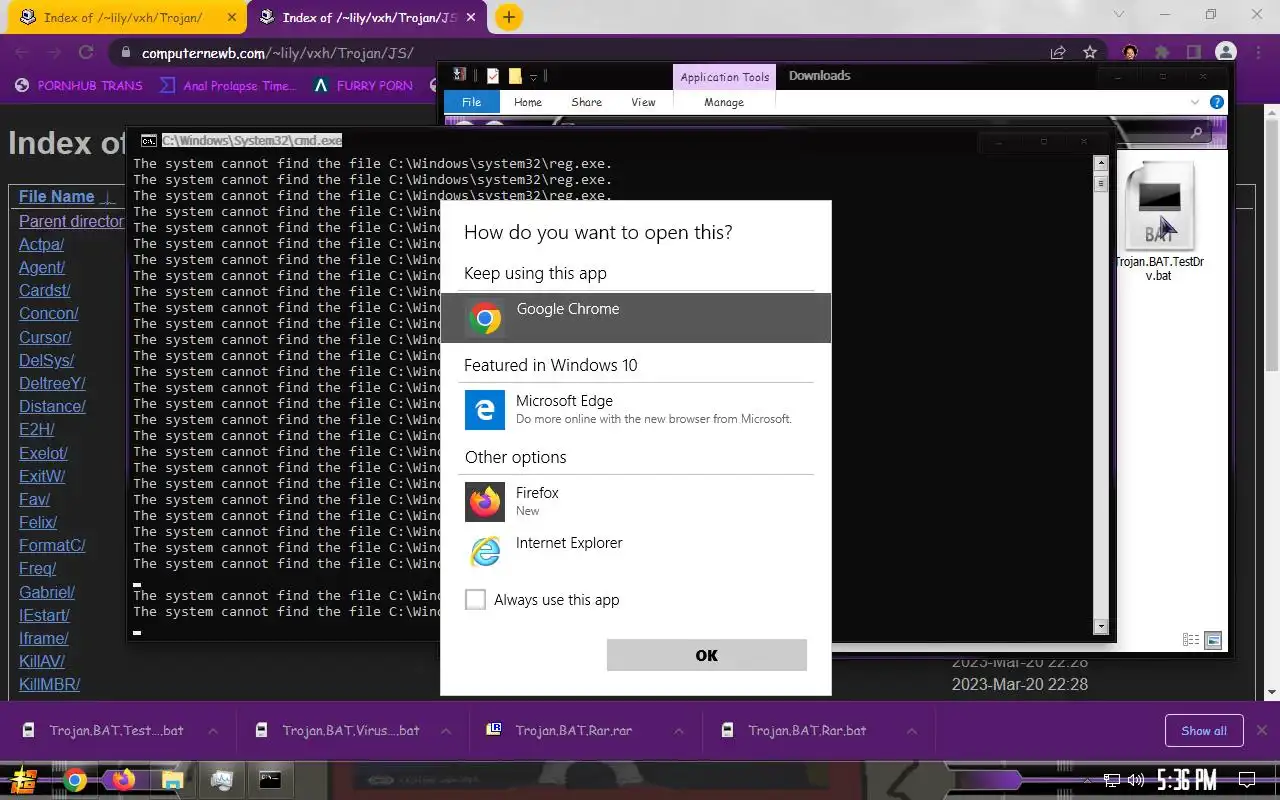Image resolution: width=1280 pixels, height=800 pixels.
Task: Expand the Explorer ribbon with the chevron
Action: pyautogui.click(x=1195, y=102)
